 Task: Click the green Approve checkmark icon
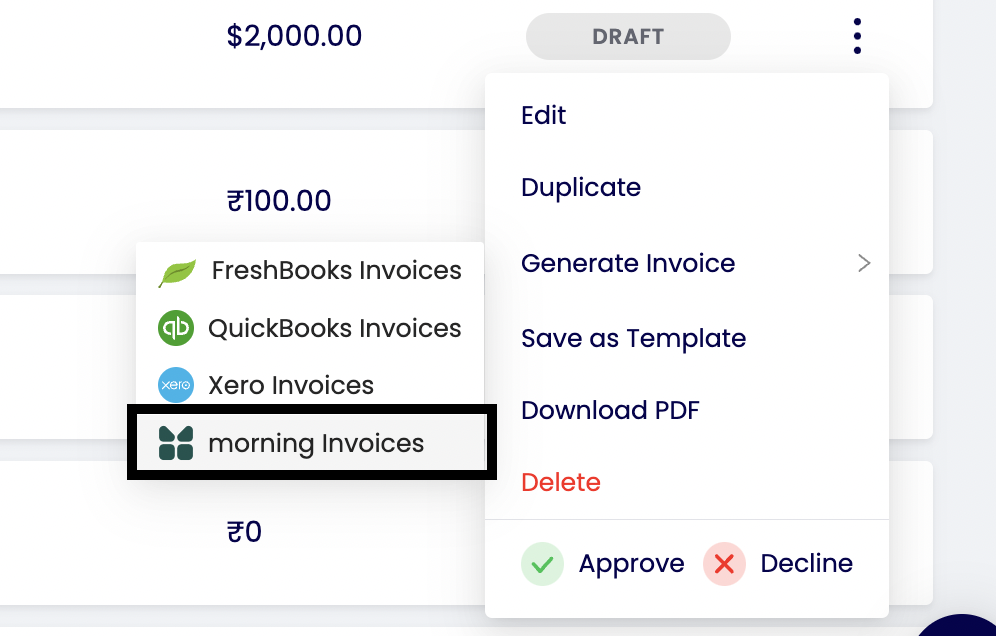point(542,564)
